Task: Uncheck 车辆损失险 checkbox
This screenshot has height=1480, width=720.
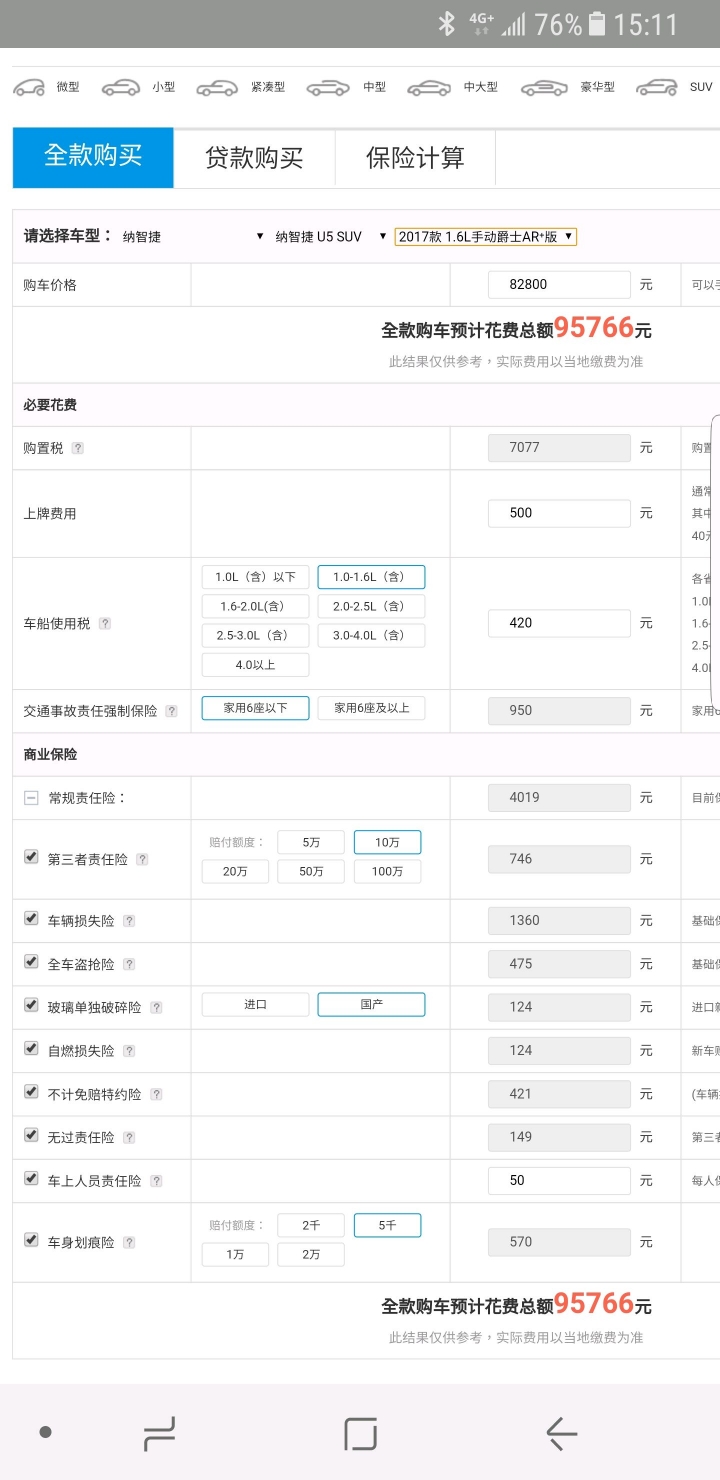Action: point(32,919)
